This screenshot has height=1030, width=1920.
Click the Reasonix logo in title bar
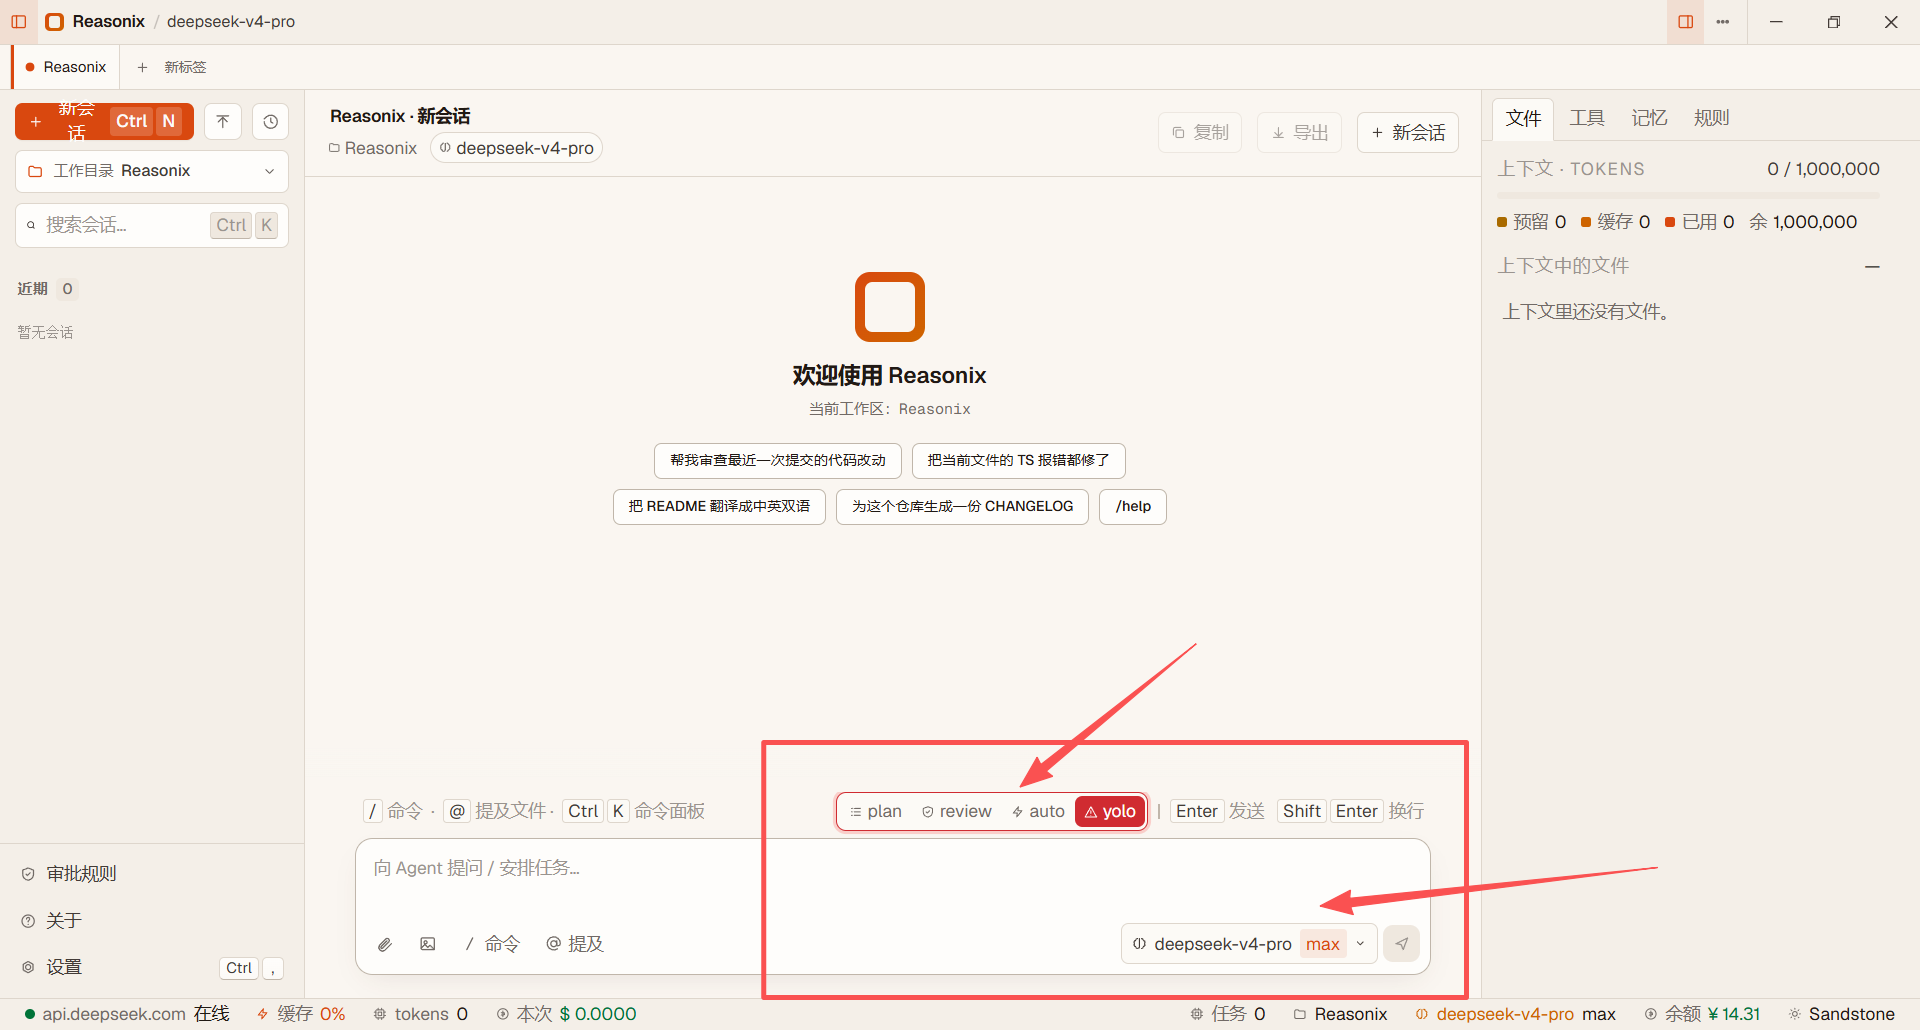coord(55,21)
